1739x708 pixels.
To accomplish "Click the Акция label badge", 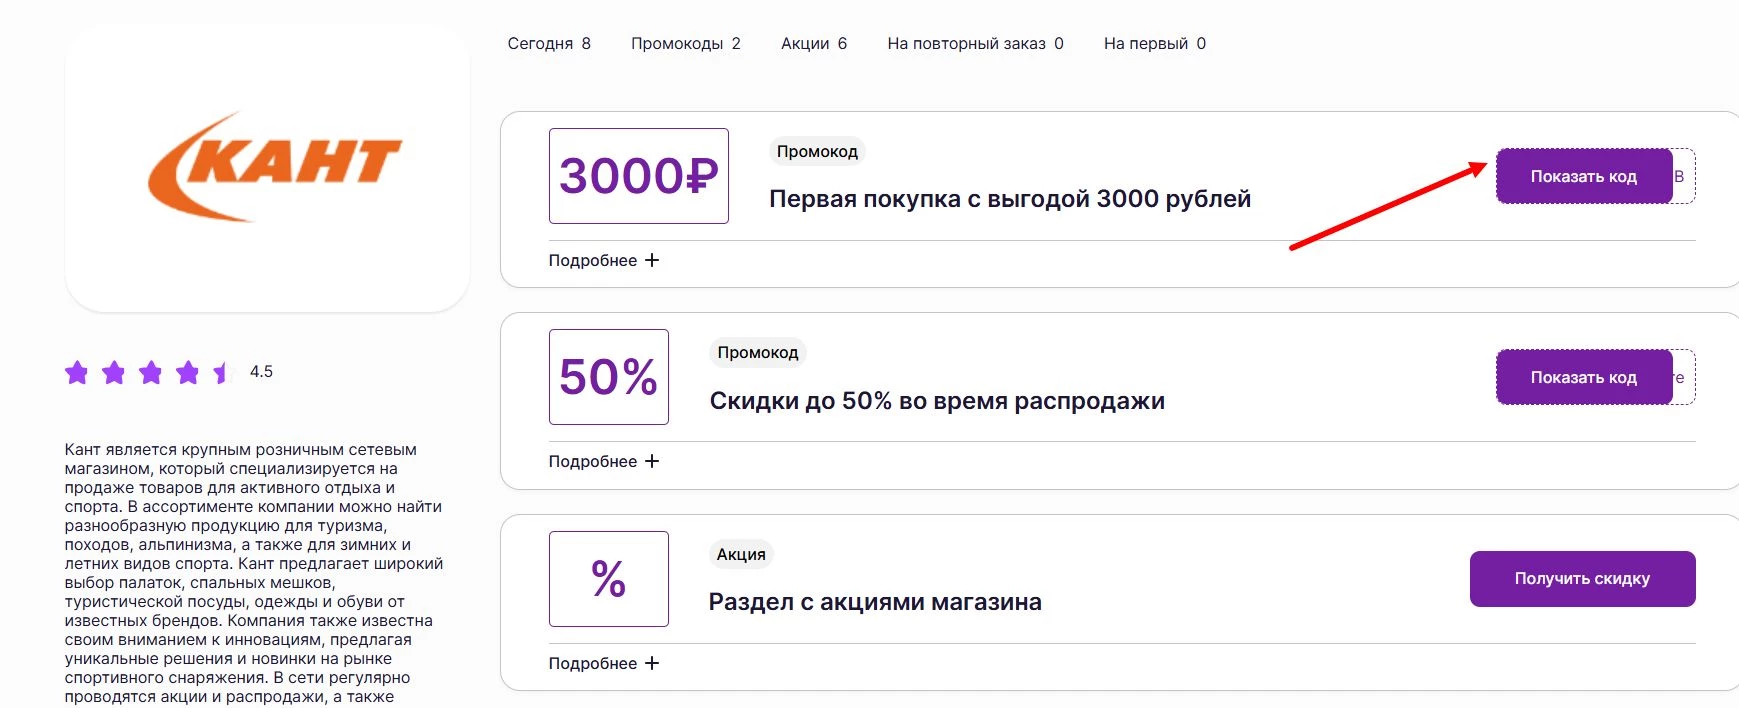I will coord(739,552).
